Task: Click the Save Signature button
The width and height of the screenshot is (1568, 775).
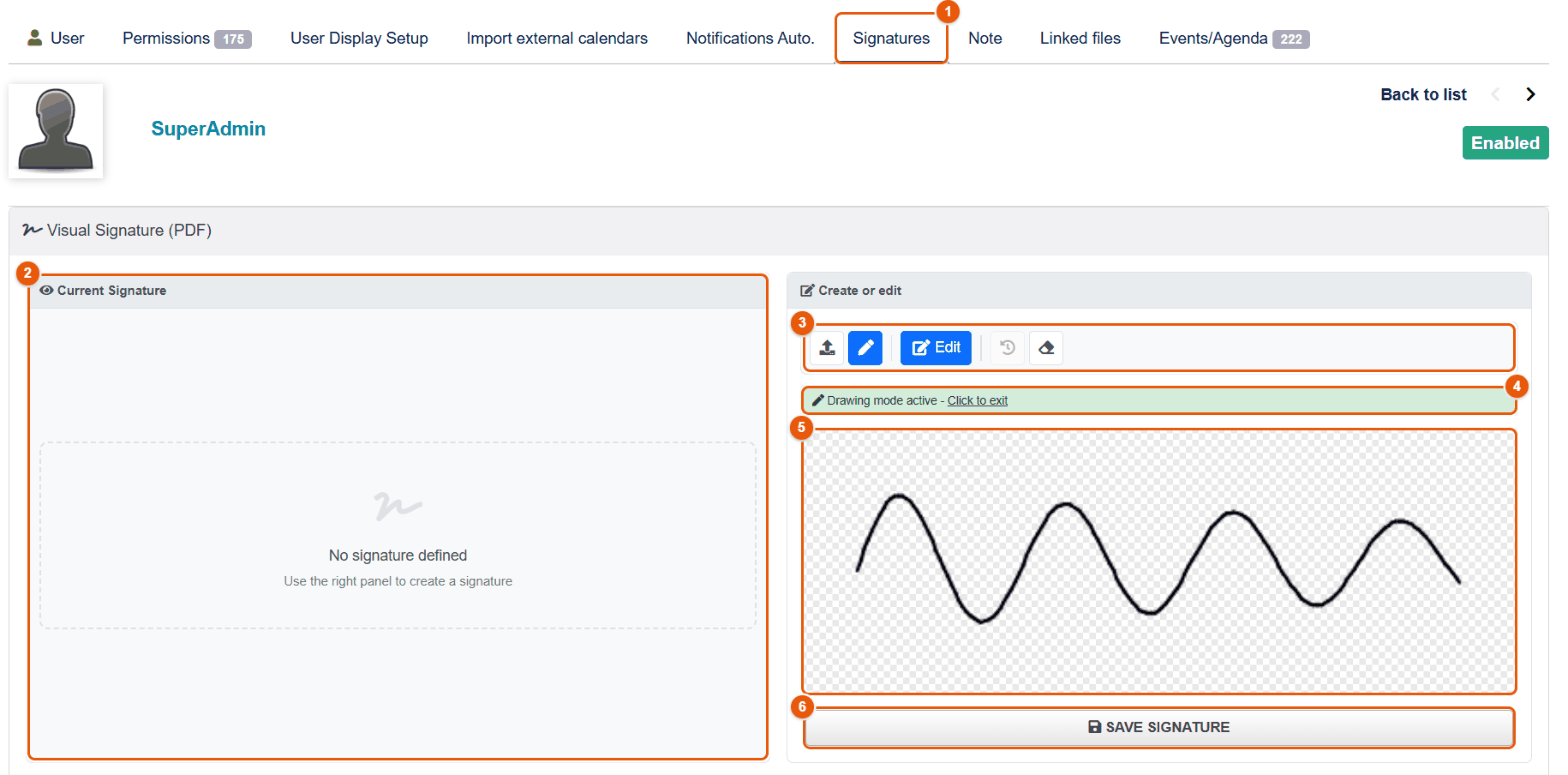Action: [1159, 727]
